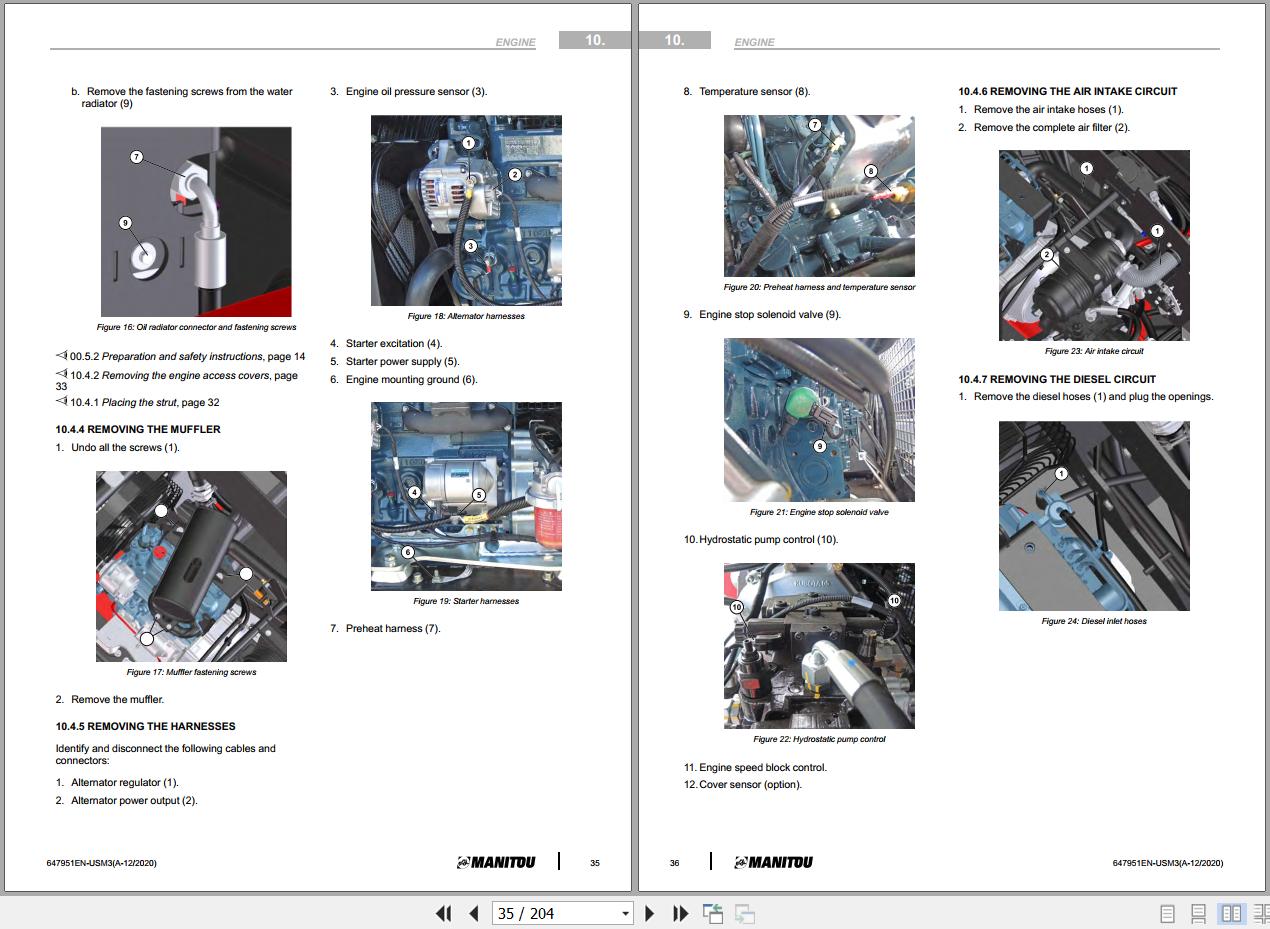Screen dimensions: 1270x929
Task: Click heading 10.4.4 REMOVING THE MUFFLER
Action: [x=138, y=429]
